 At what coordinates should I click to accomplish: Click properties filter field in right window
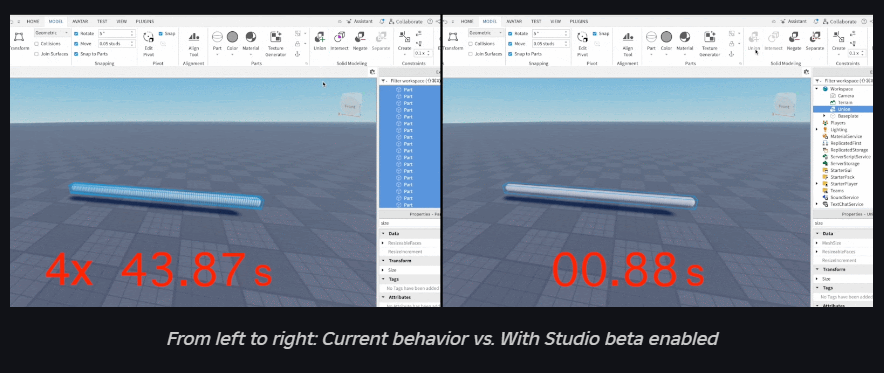point(842,224)
